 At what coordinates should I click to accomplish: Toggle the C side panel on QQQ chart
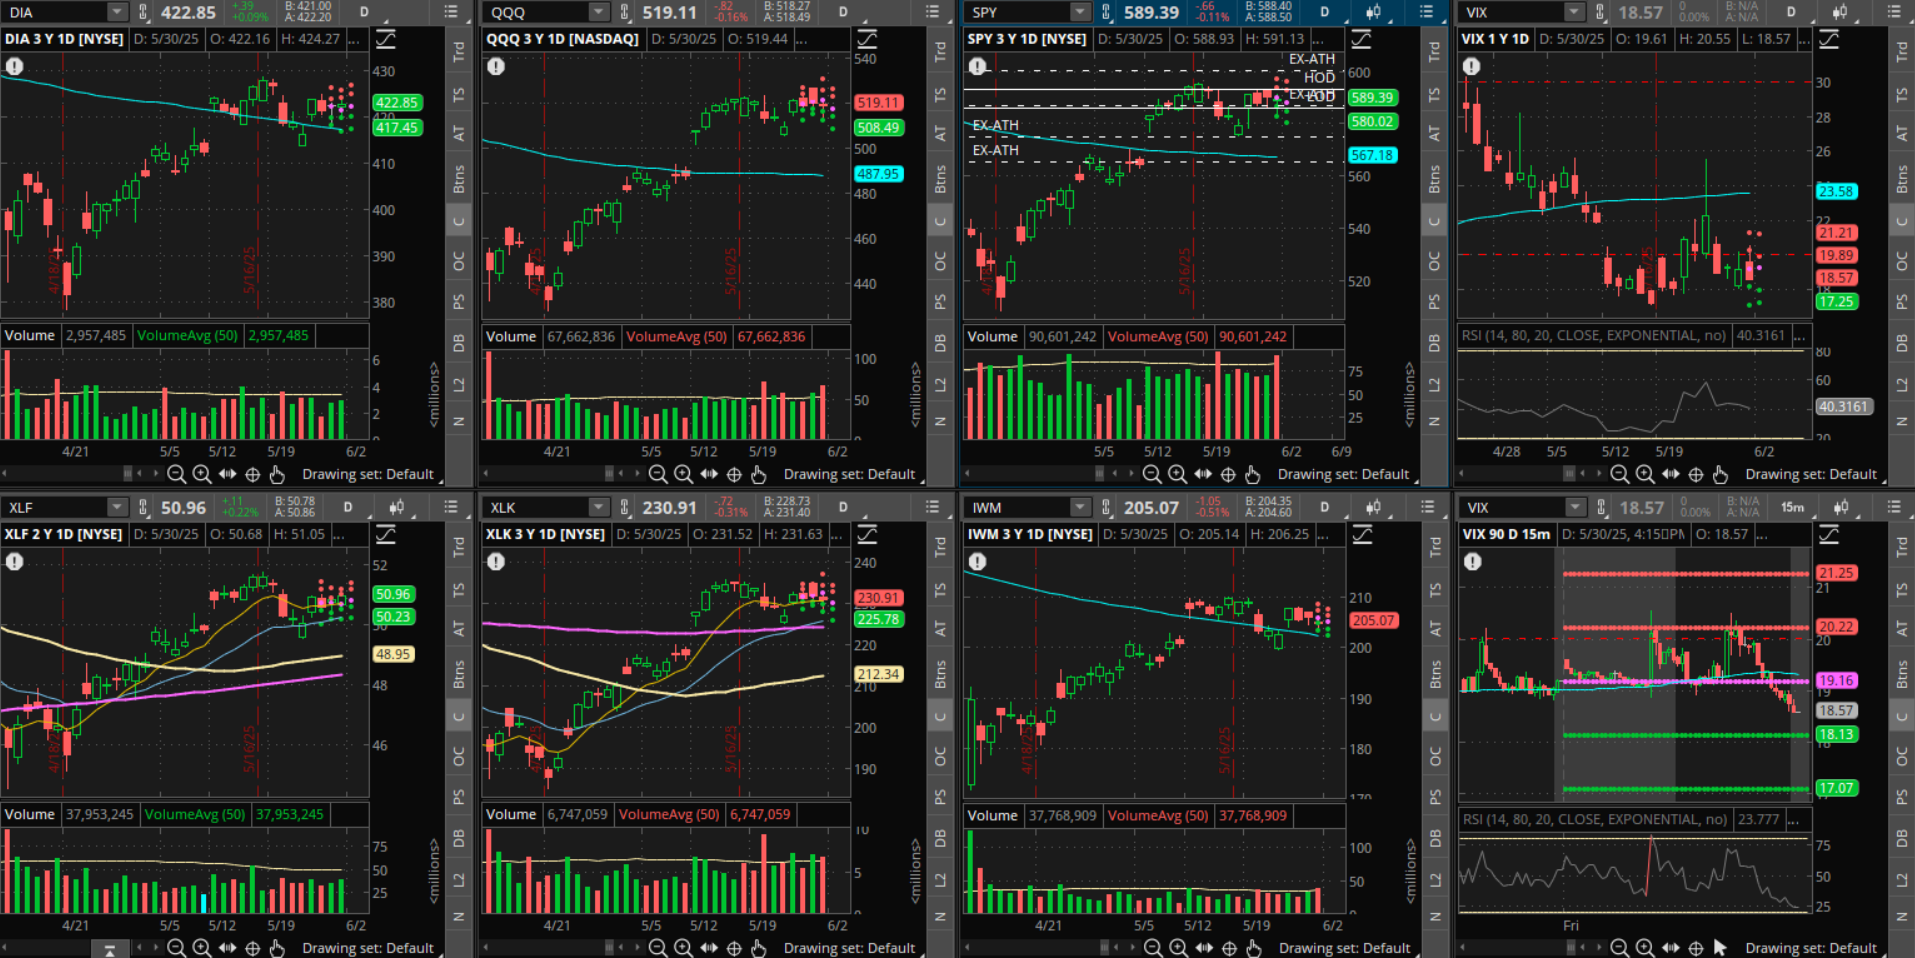coord(940,221)
